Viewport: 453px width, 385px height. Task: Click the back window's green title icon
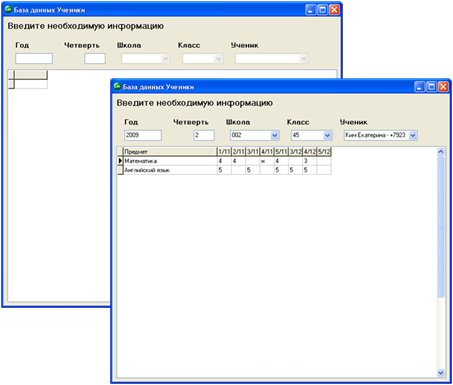coord(8,9)
